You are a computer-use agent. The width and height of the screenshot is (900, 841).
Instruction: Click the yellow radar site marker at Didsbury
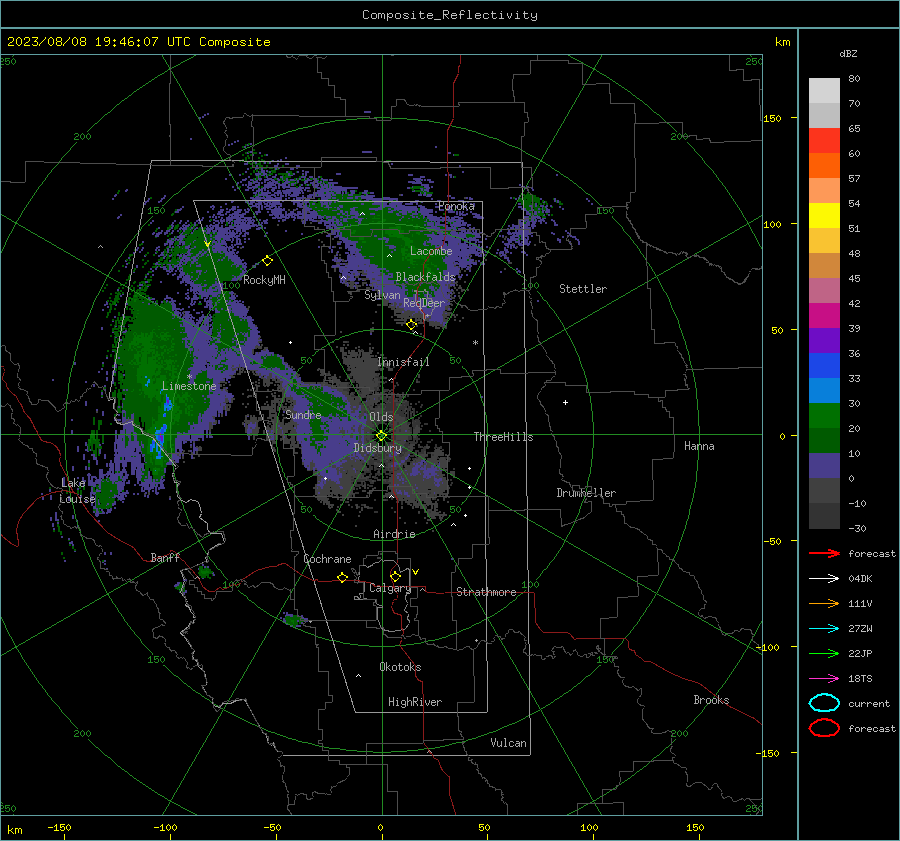pyautogui.click(x=381, y=436)
